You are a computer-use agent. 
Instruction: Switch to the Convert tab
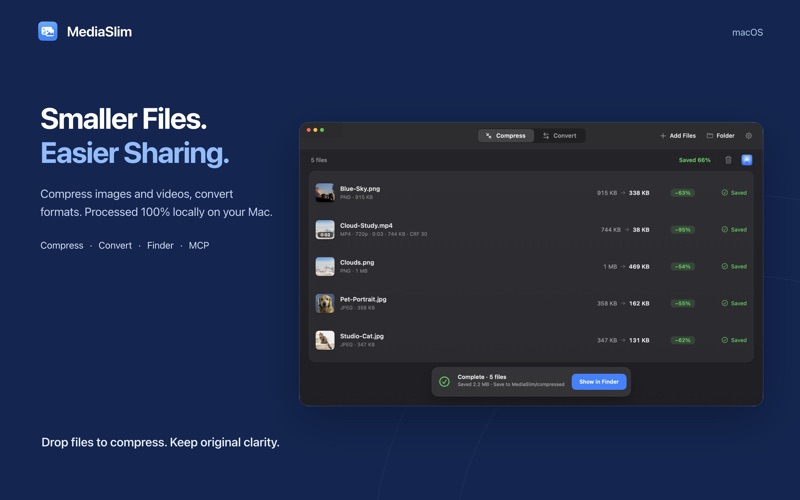559,136
